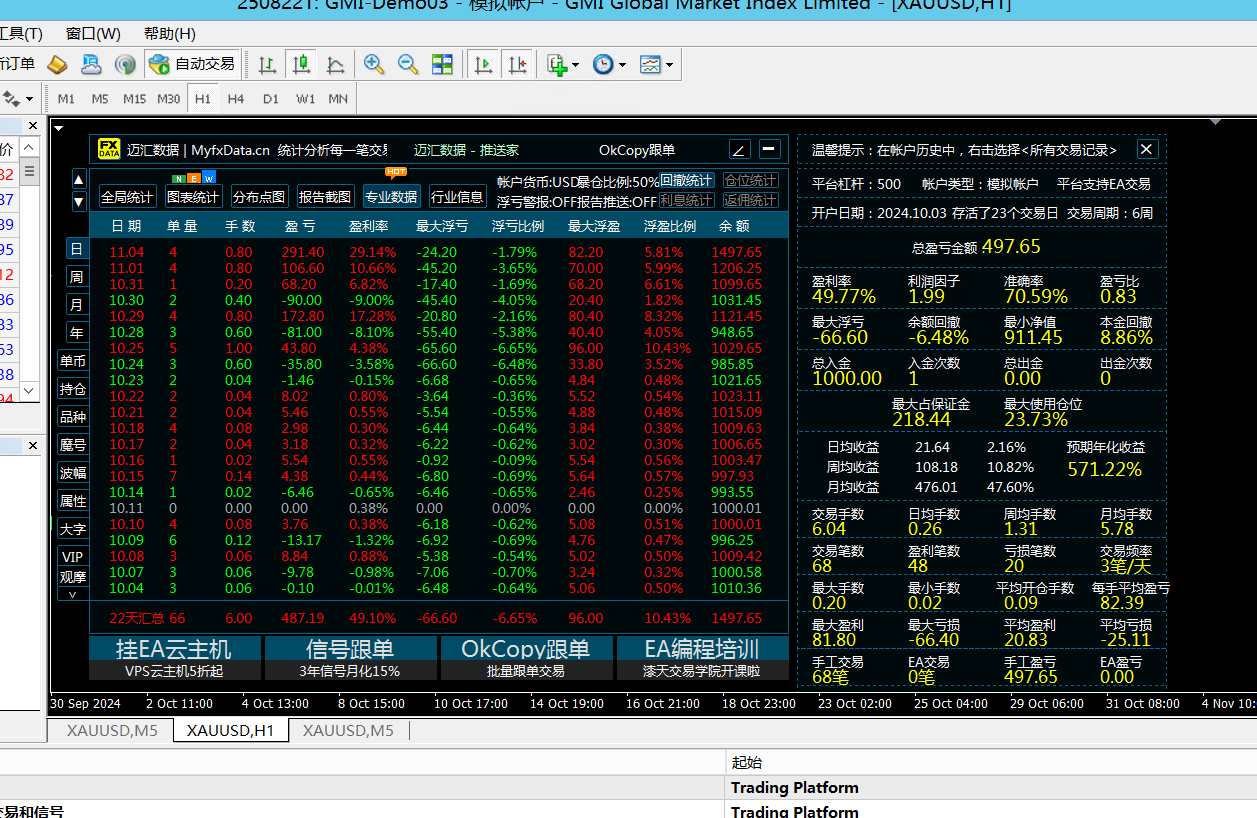Open 专业数据 professional data
The image size is (1257, 818).
pyautogui.click(x=391, y=197)
